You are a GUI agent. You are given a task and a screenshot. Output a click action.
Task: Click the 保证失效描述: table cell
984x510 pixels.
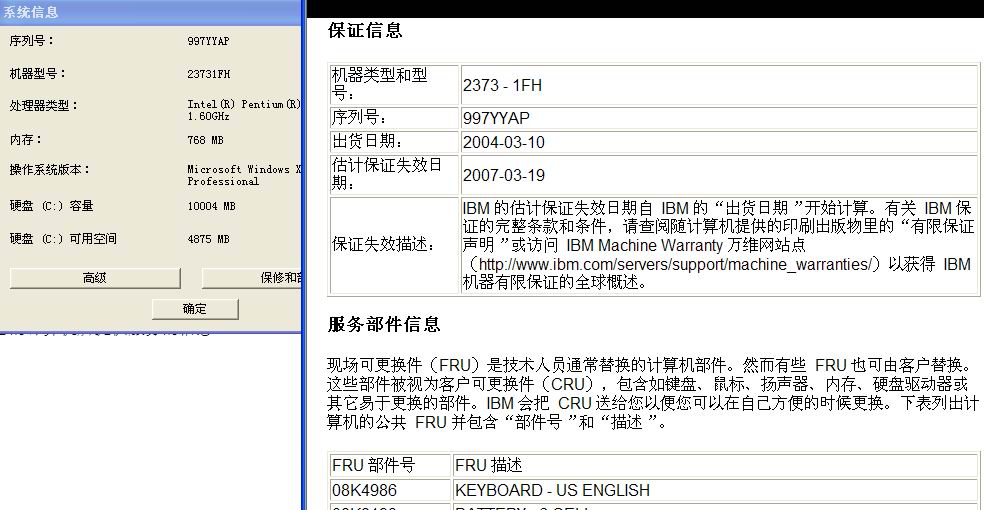coord(394,245)
